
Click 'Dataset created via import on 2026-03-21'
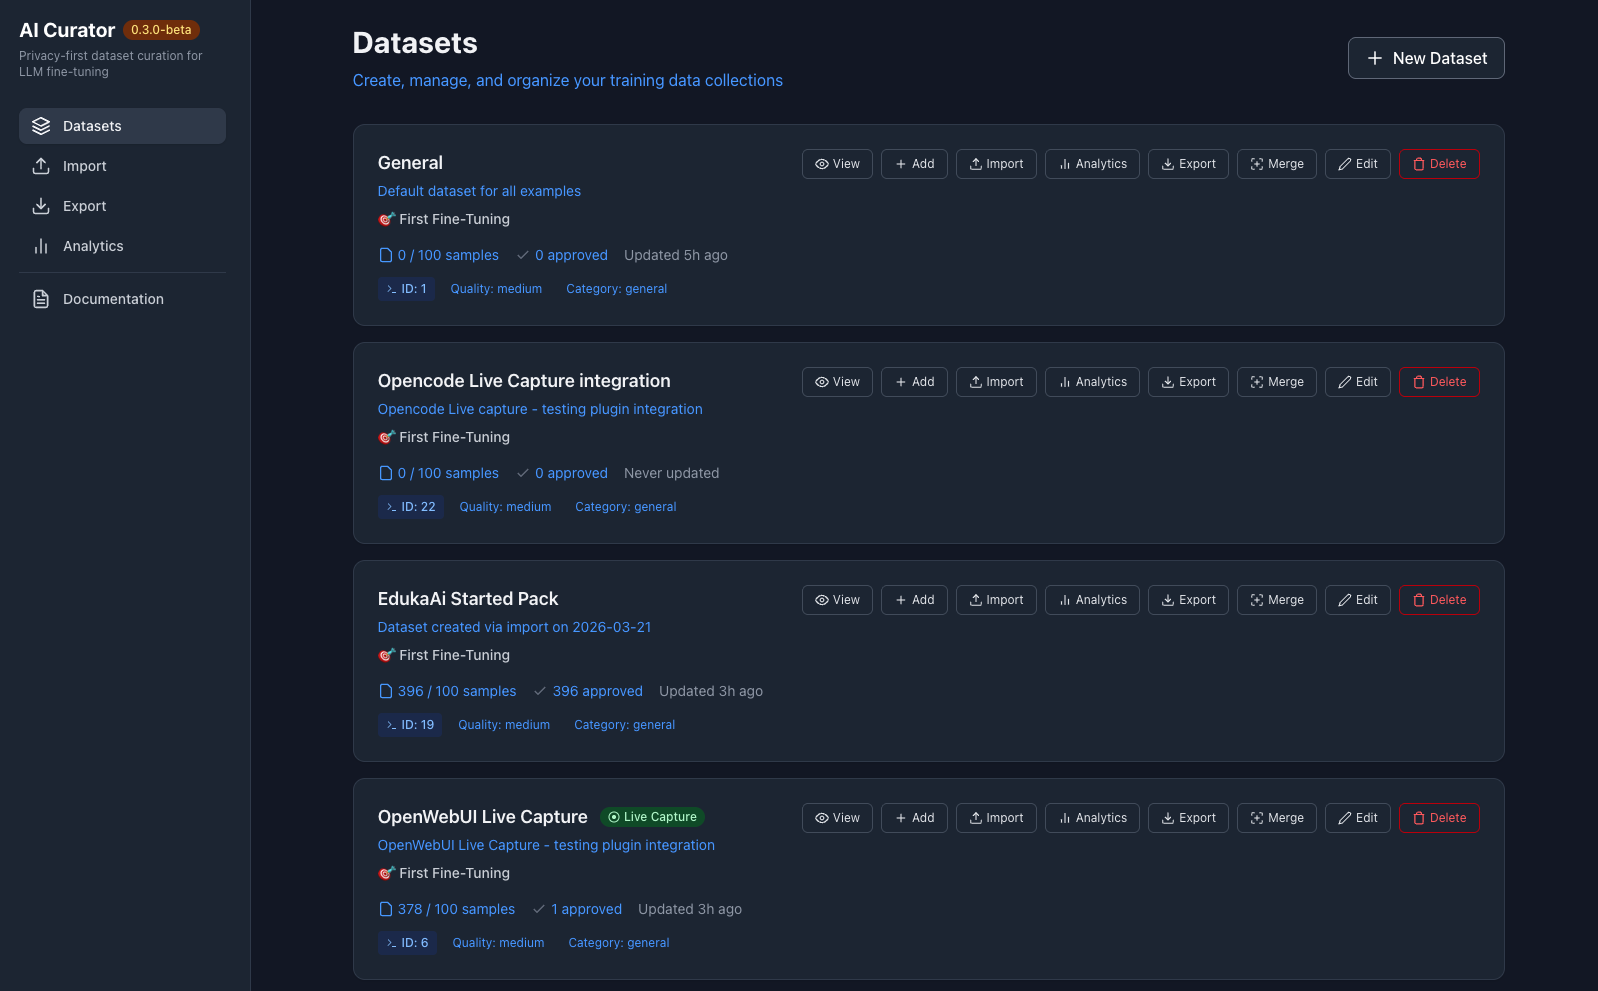pyautogui.click(x=514, y=627)
